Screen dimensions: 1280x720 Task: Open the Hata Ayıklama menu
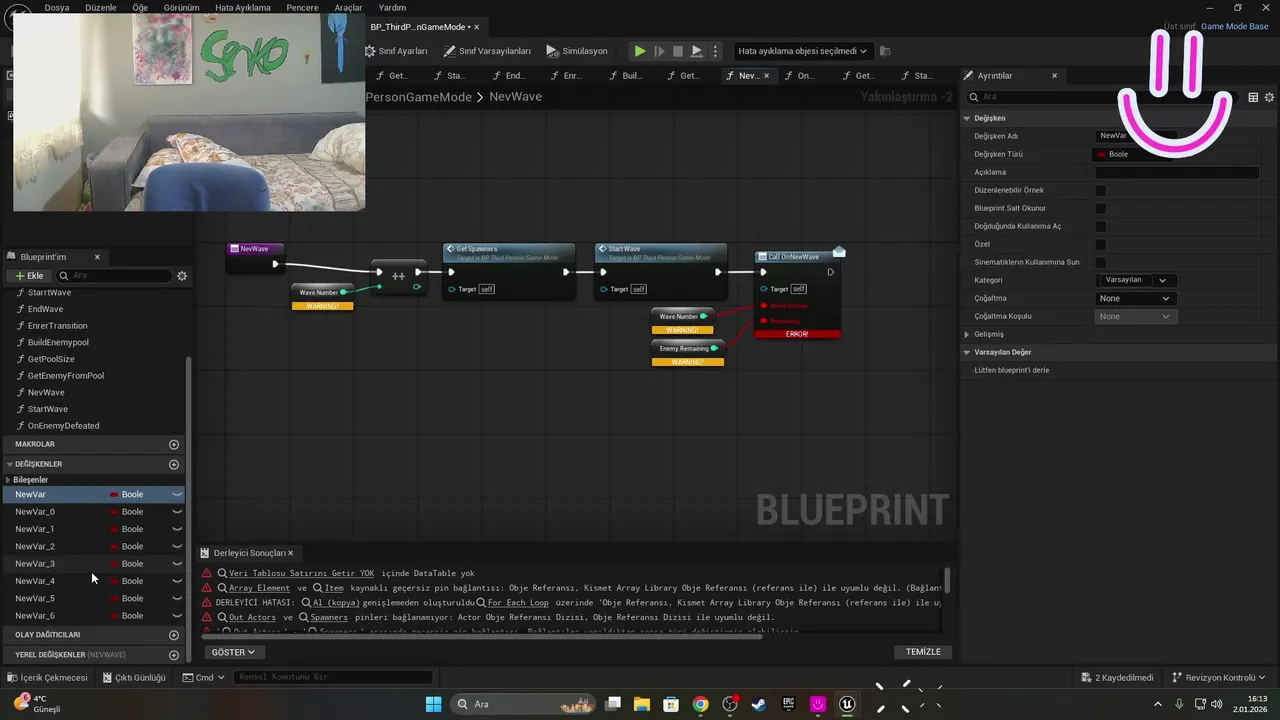[x=243, y=8]
